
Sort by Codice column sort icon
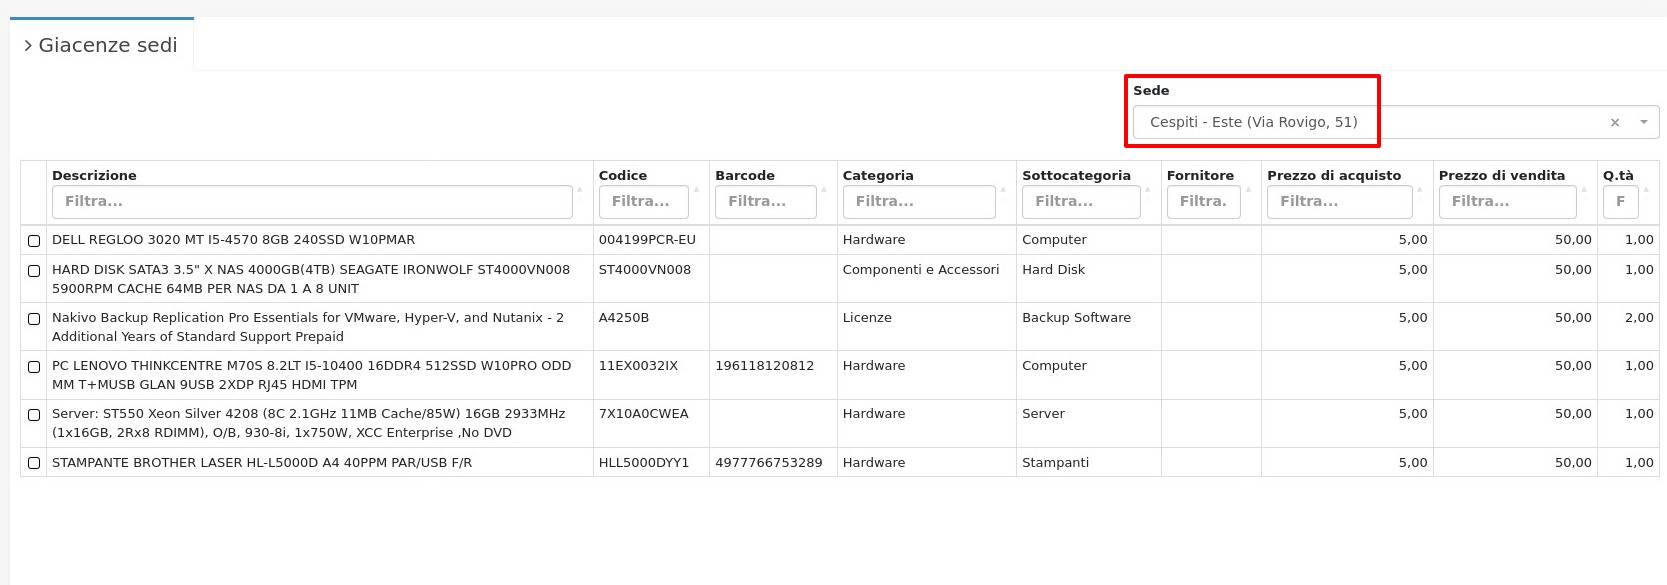pyautogui.click(x=696, y=189)
